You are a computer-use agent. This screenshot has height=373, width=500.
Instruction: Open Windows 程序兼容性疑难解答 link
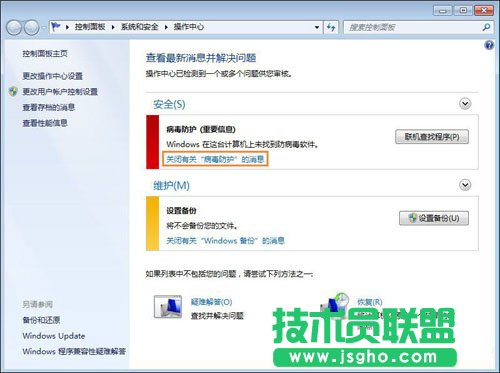coord(74,351)
